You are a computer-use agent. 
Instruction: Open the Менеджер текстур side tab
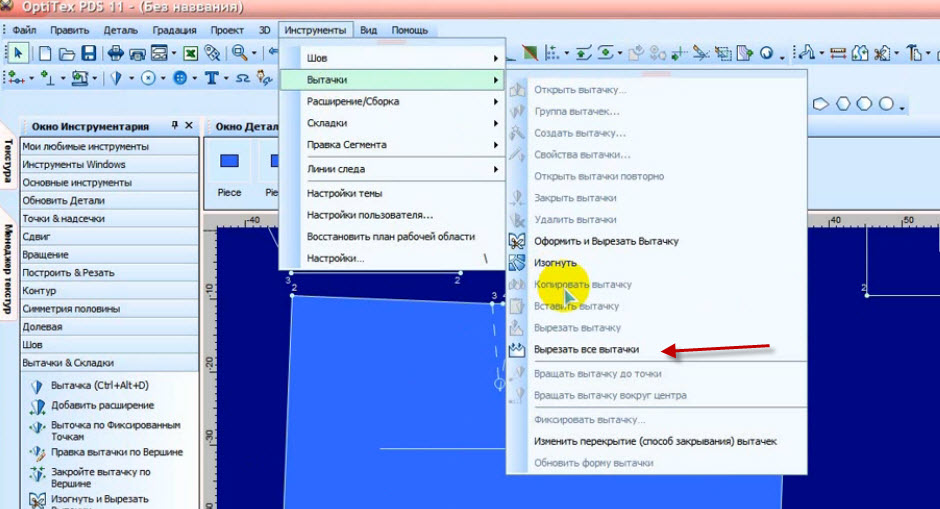[x=8, y=268]
